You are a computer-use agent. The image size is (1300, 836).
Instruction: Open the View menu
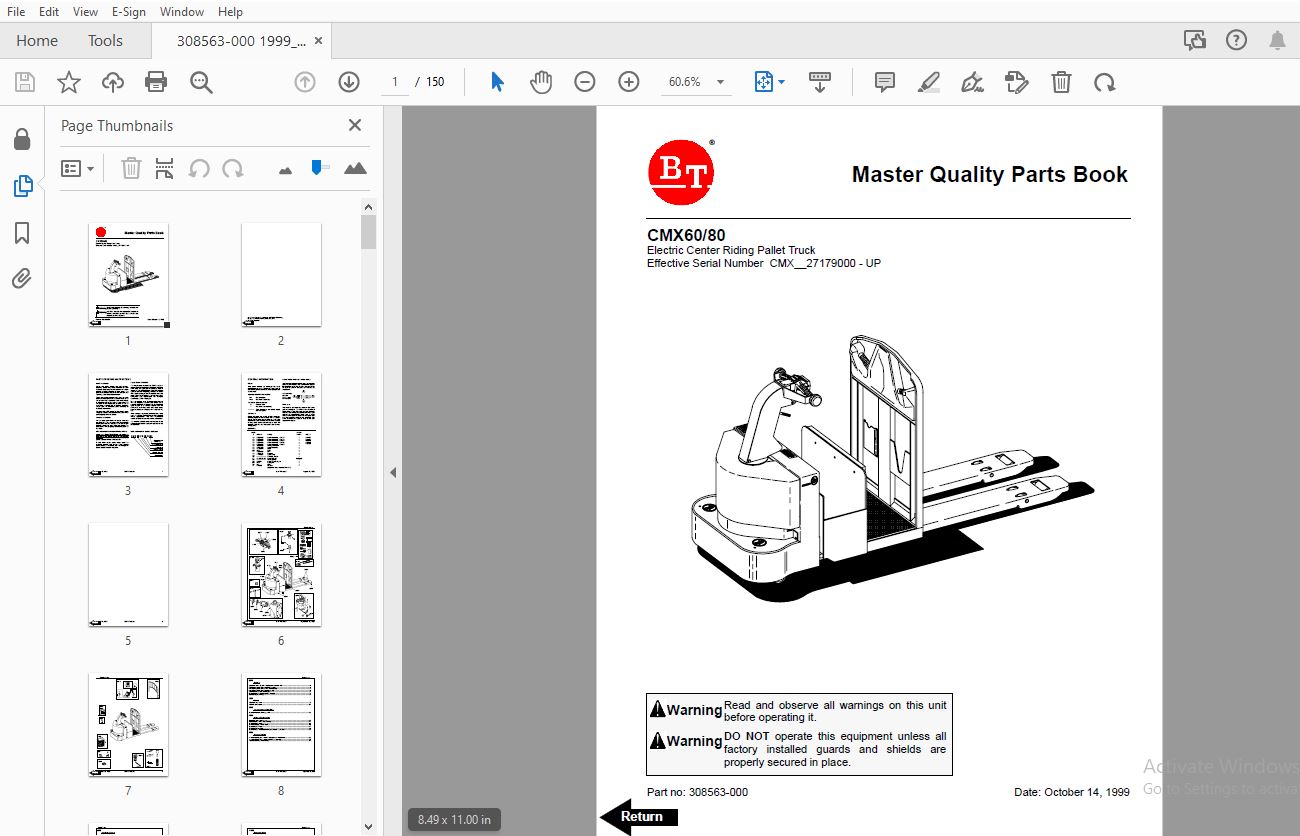click(x=86, y=11)
